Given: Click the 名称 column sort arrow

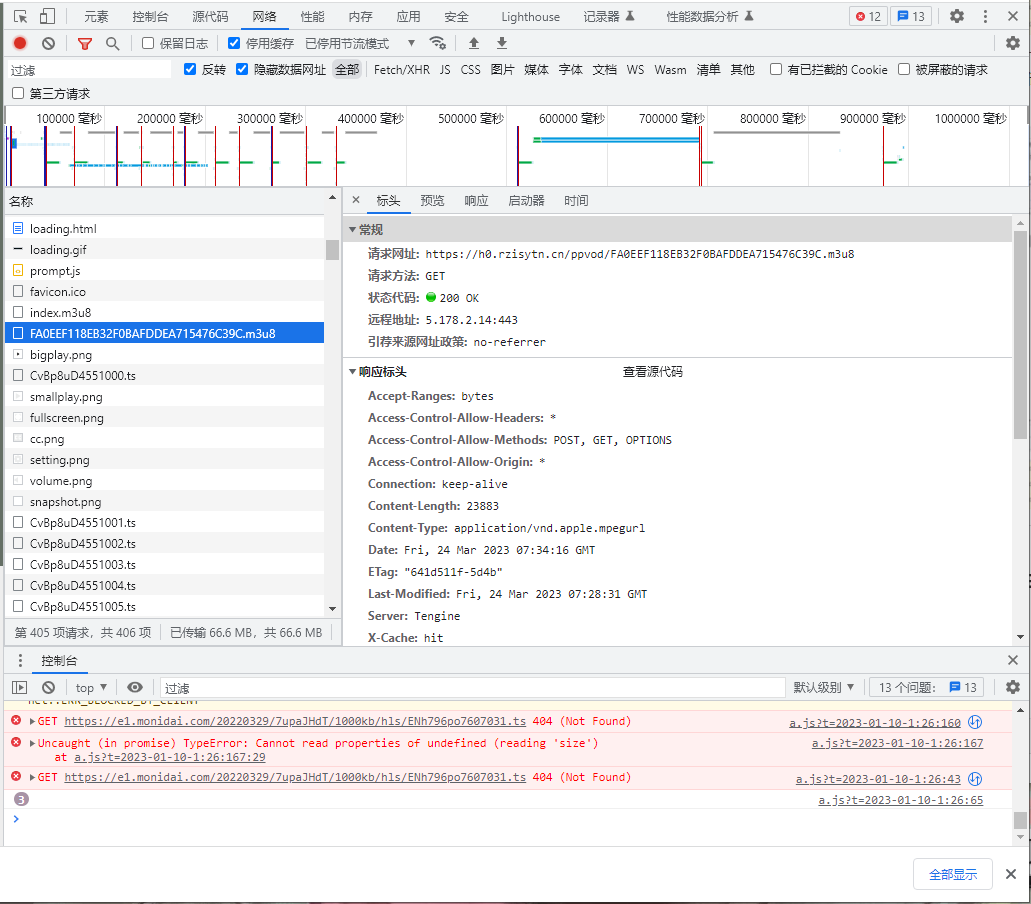Looking at the screenshot, I should [332, 198].
